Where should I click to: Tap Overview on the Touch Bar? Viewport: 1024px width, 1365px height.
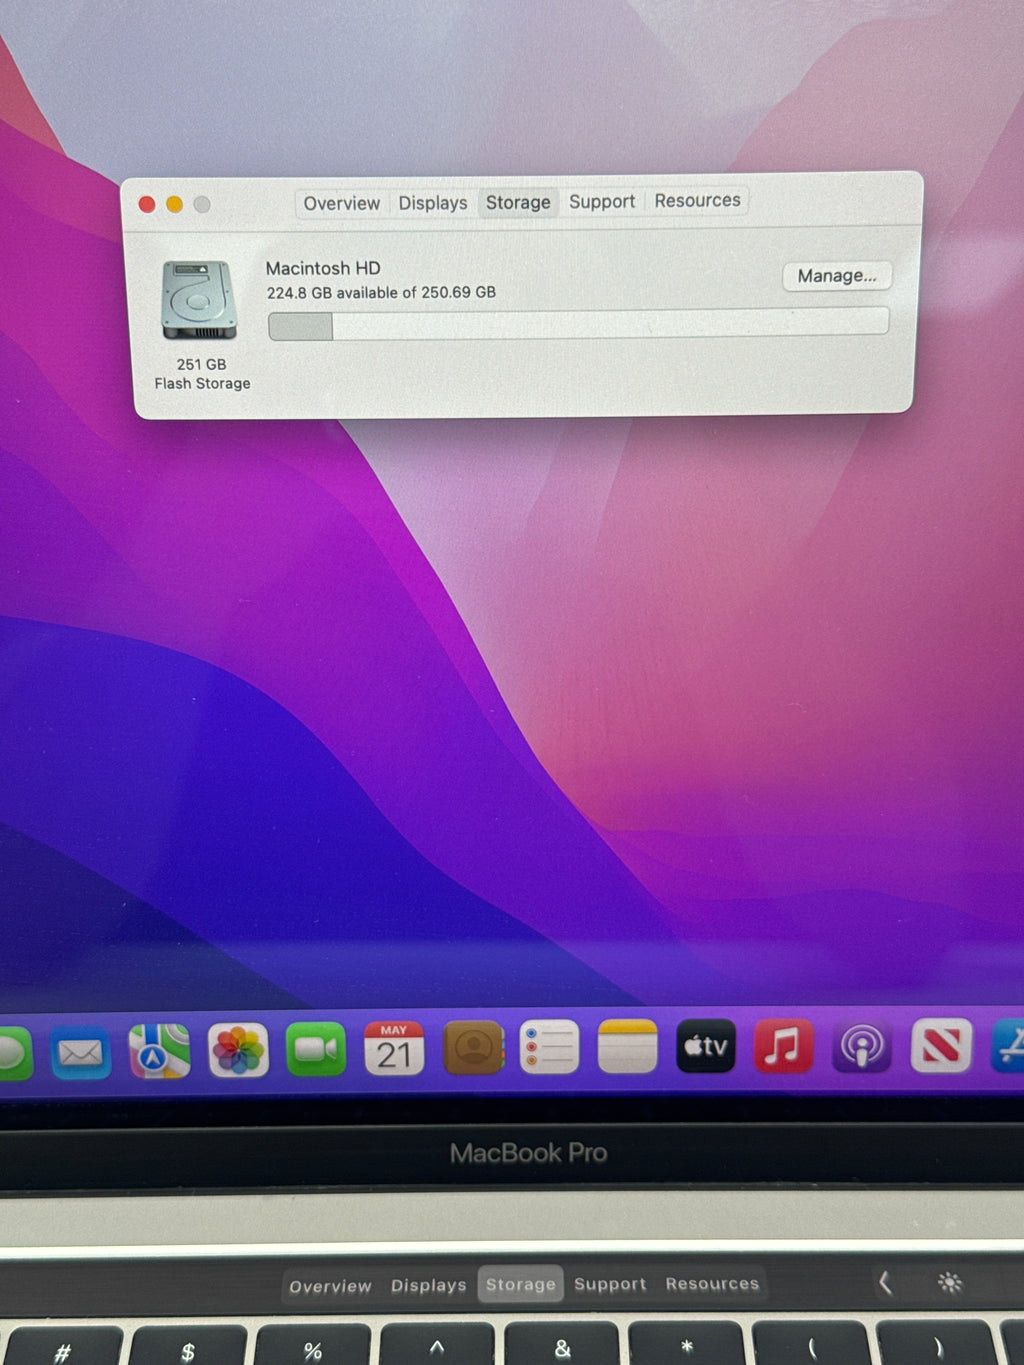[330, 1287]
